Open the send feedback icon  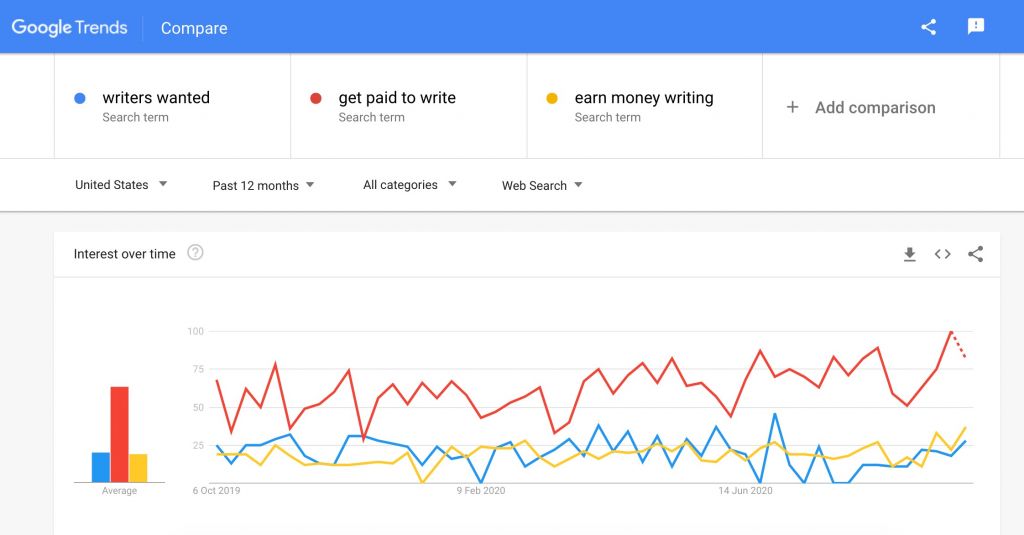[976, 27]
